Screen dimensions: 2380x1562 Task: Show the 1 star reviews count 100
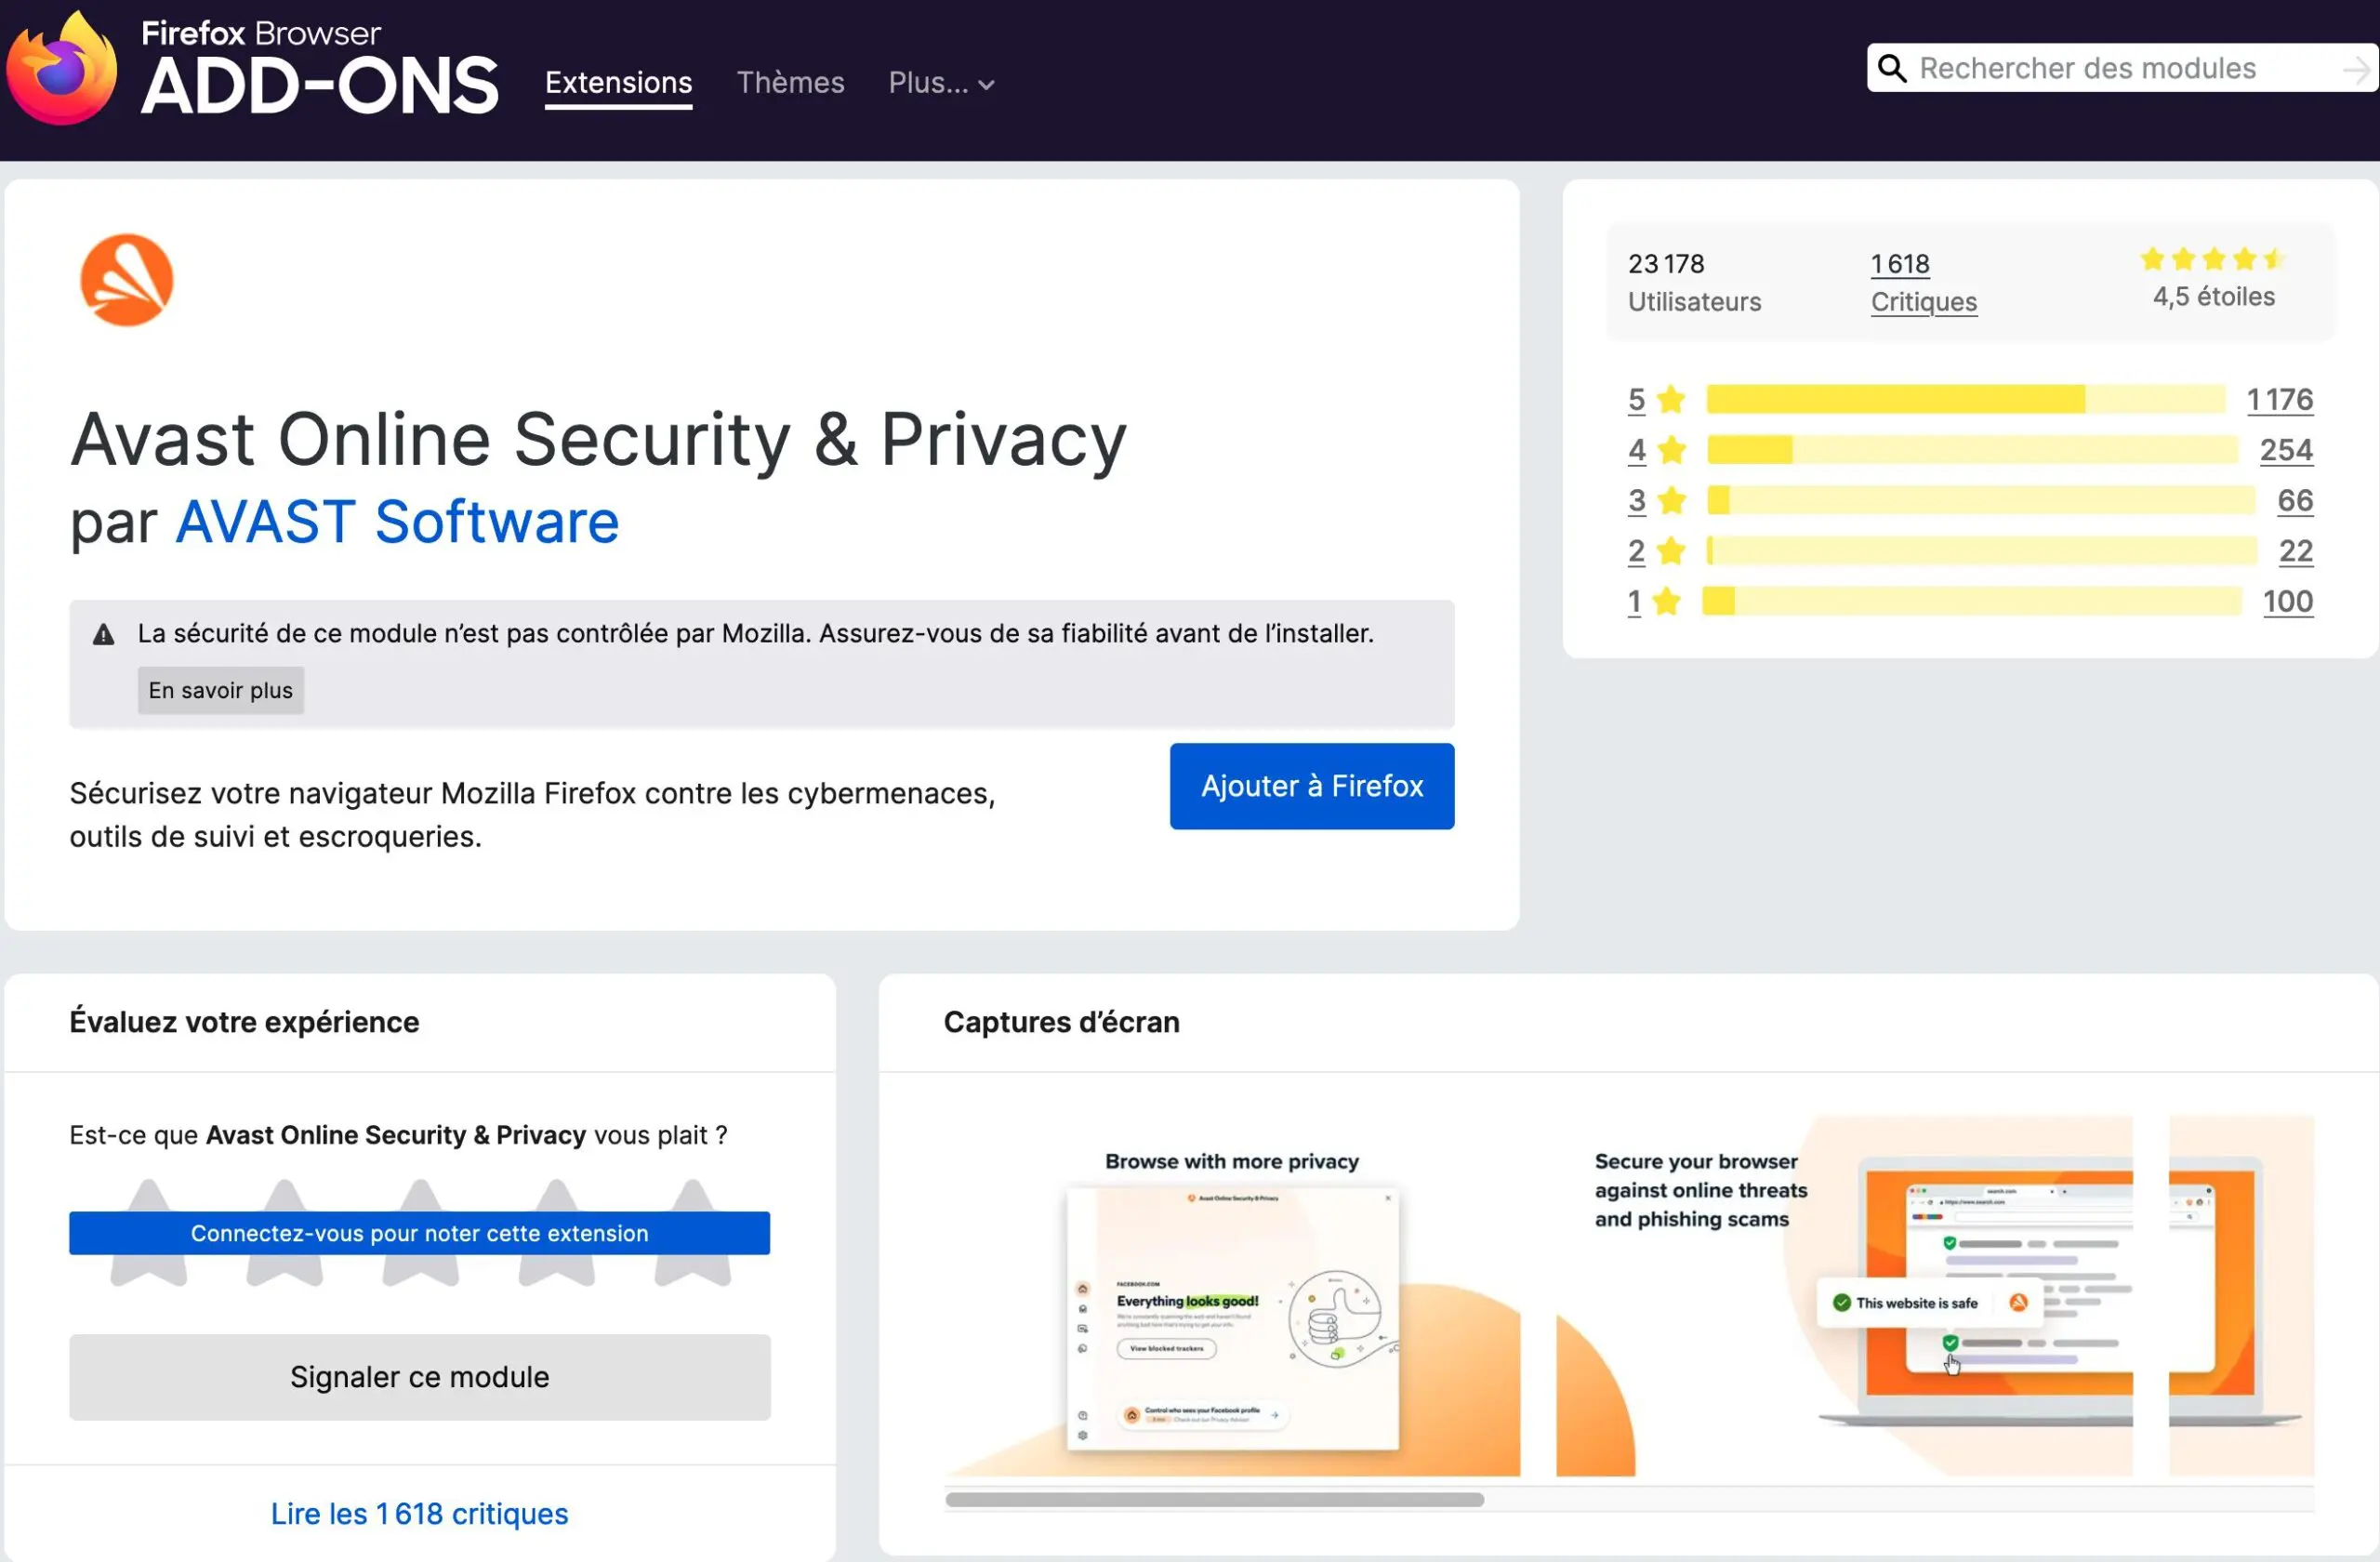2287,601
